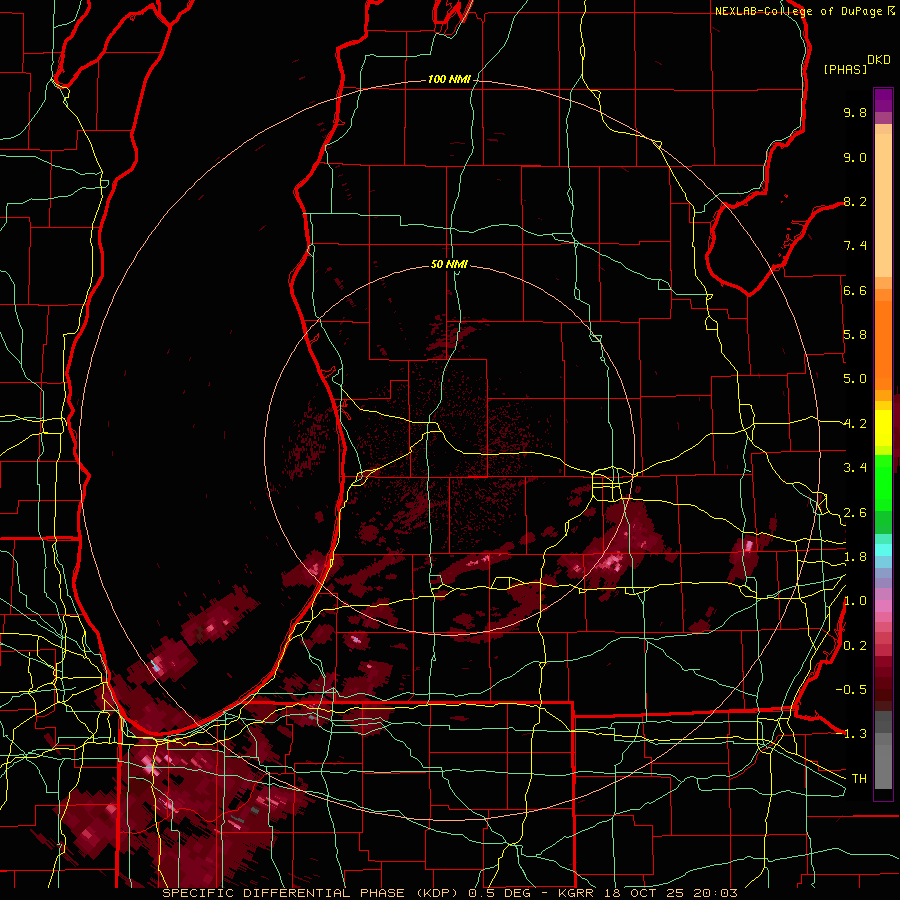Click the 1.8 scale value
The height and width of the screenshot is (900, 900).
point(855,557)
